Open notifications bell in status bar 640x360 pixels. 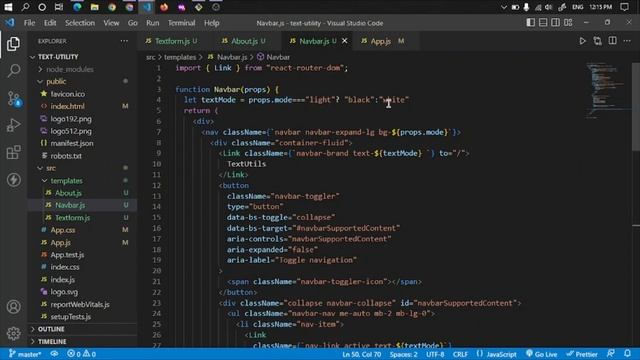(x=628, y=354)
